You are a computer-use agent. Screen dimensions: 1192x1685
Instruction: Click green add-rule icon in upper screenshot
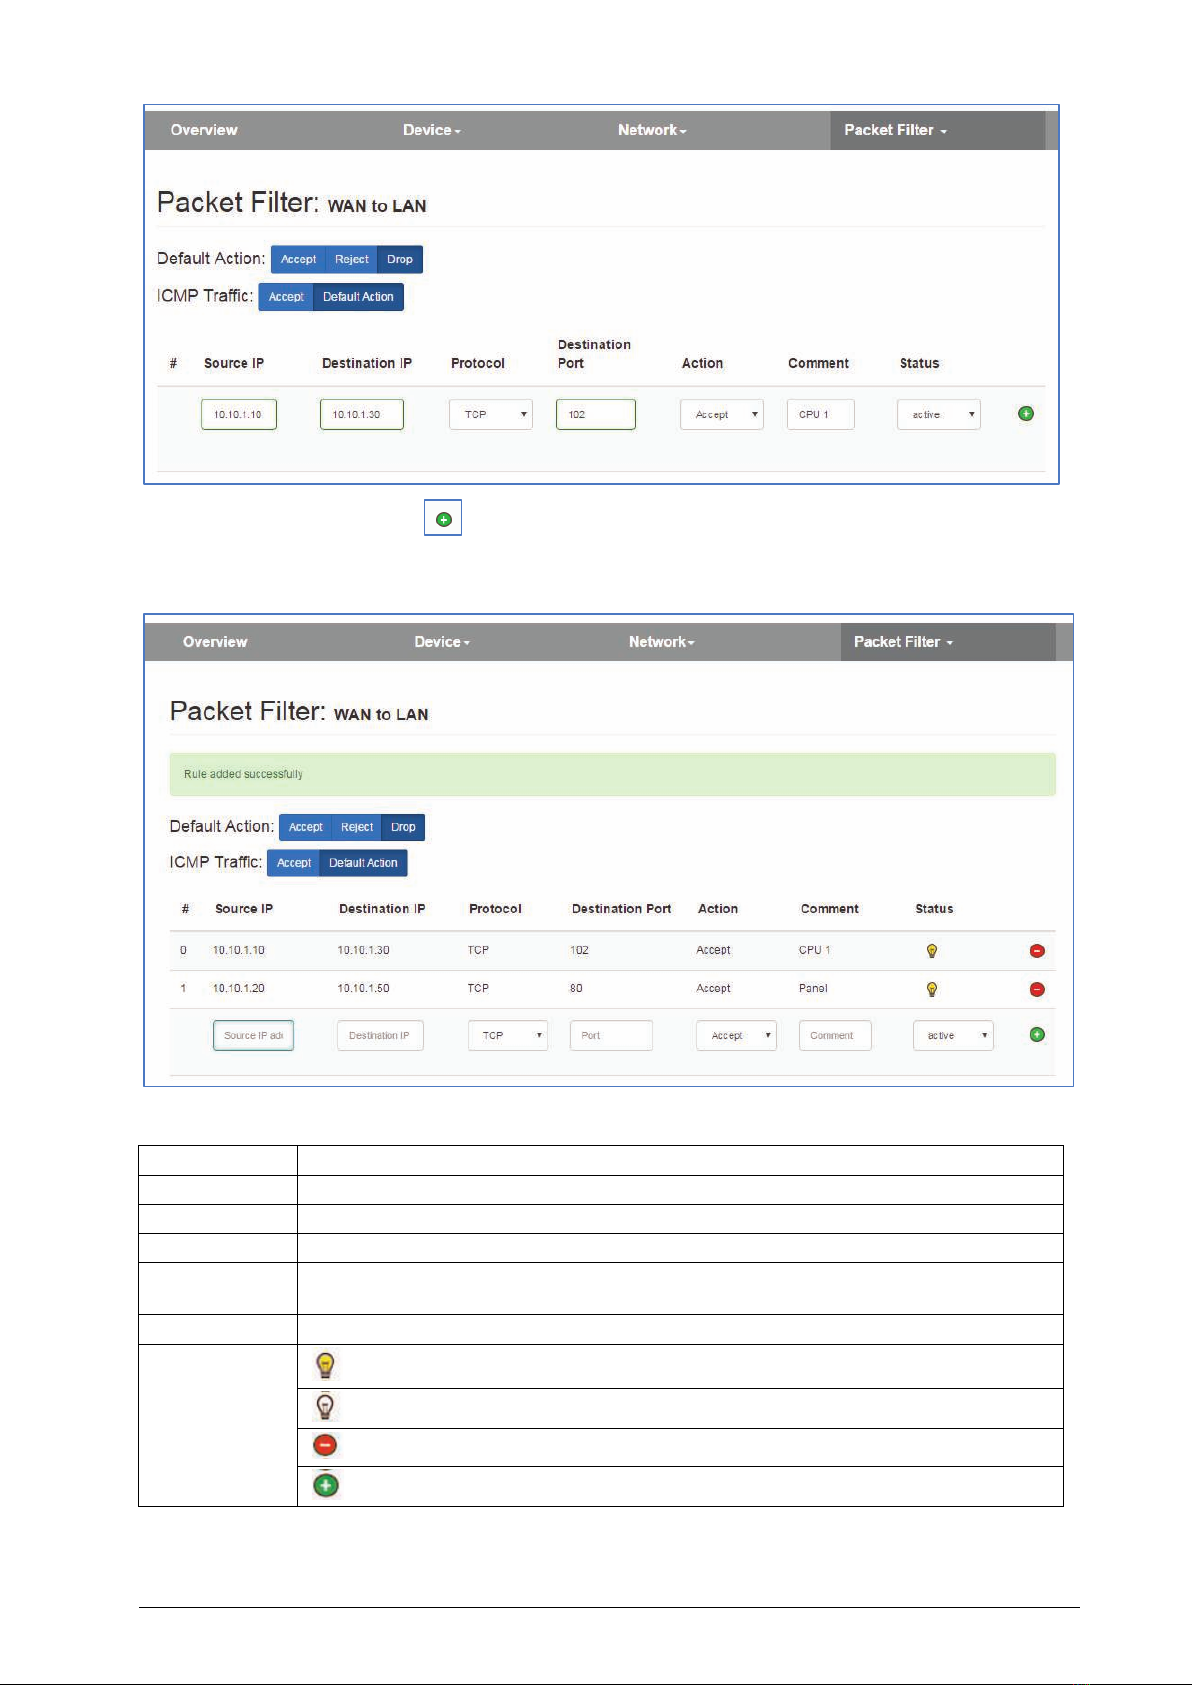(1025, 414)
